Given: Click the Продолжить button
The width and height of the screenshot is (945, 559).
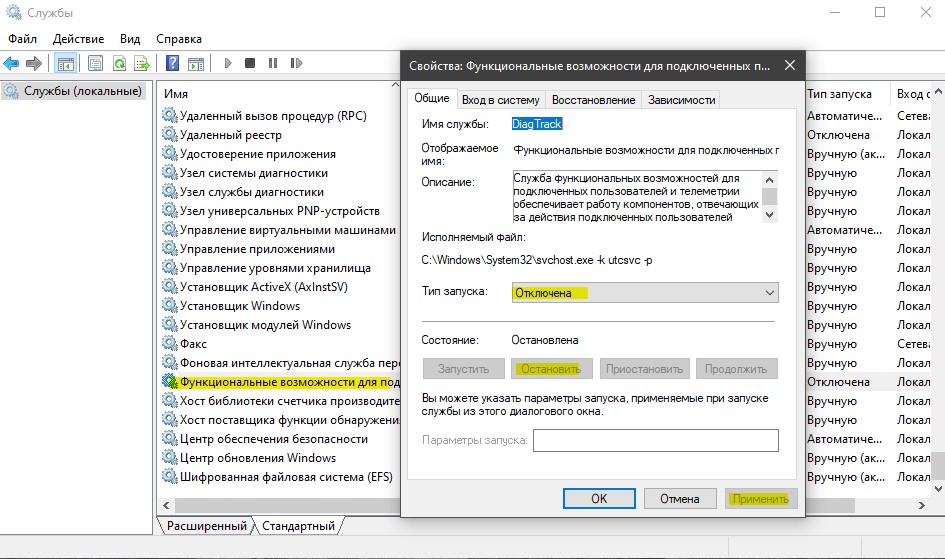Looking at the screenshot, I should point(736,369).
